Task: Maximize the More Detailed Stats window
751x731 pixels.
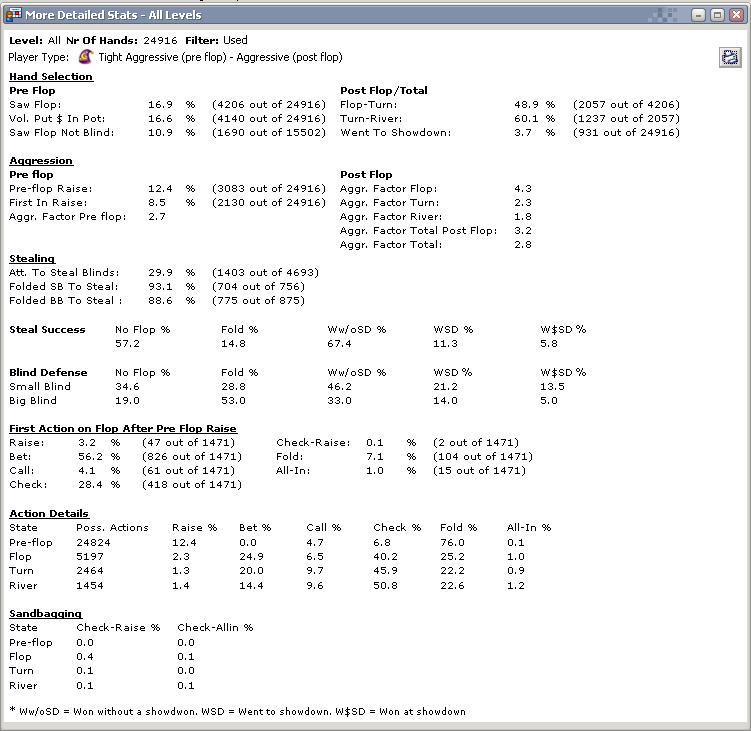Action: [716, 15]
